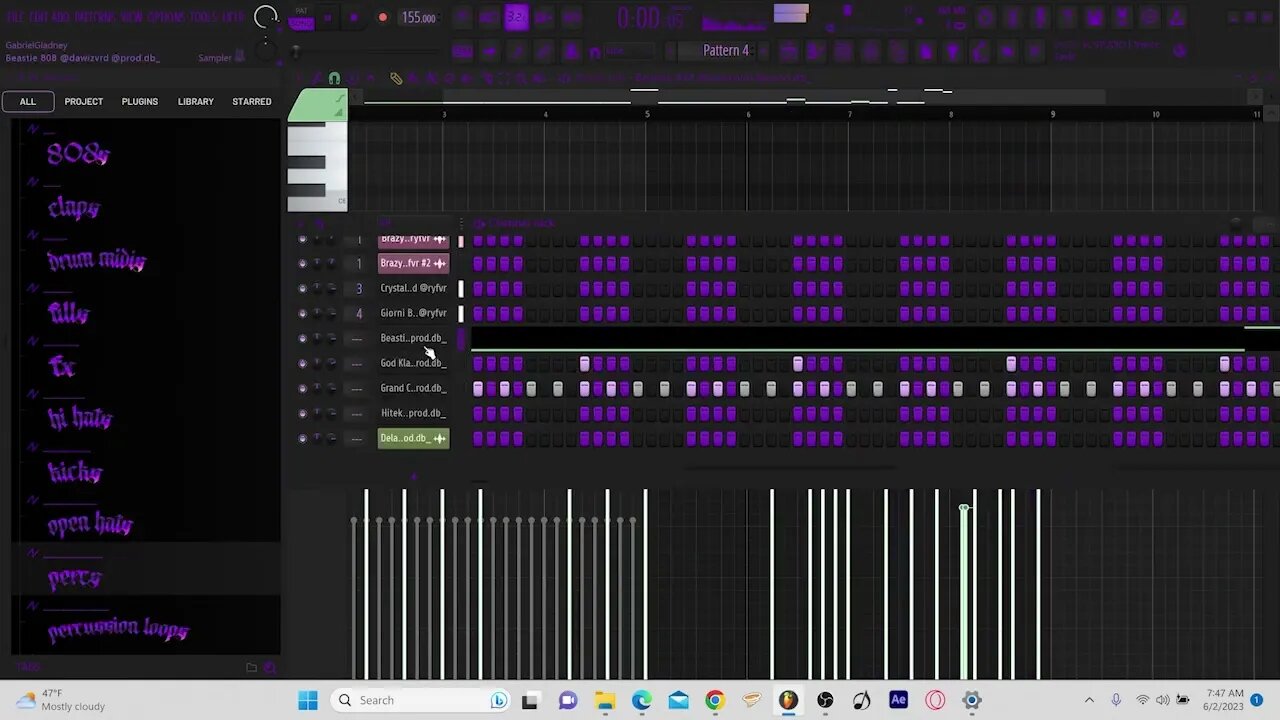
Task: Click mixer track number 3 for Crystal channel
Action: [359, 288]
